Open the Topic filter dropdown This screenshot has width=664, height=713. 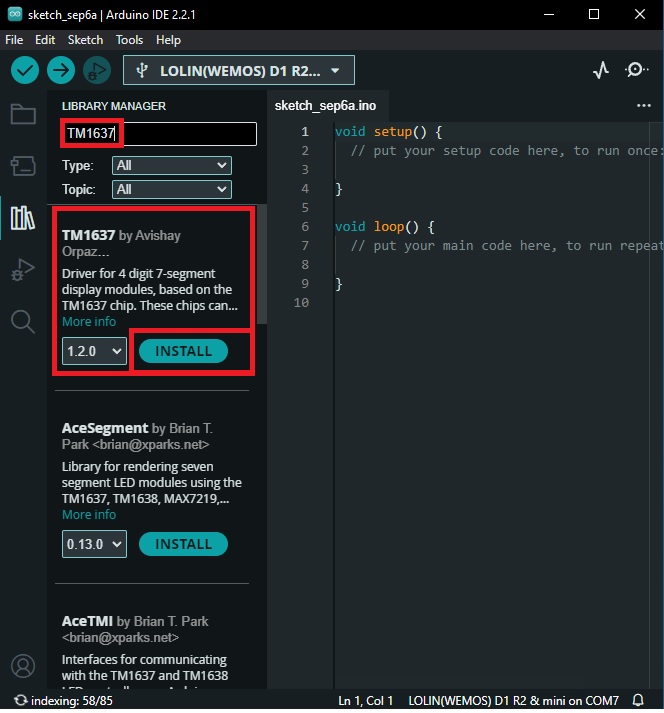172,190
